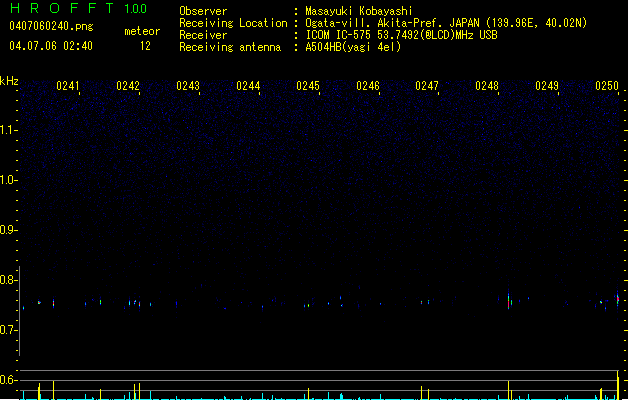Click the 0246 time axis marker
629x400 pixels.
click(x=368, y=86)
